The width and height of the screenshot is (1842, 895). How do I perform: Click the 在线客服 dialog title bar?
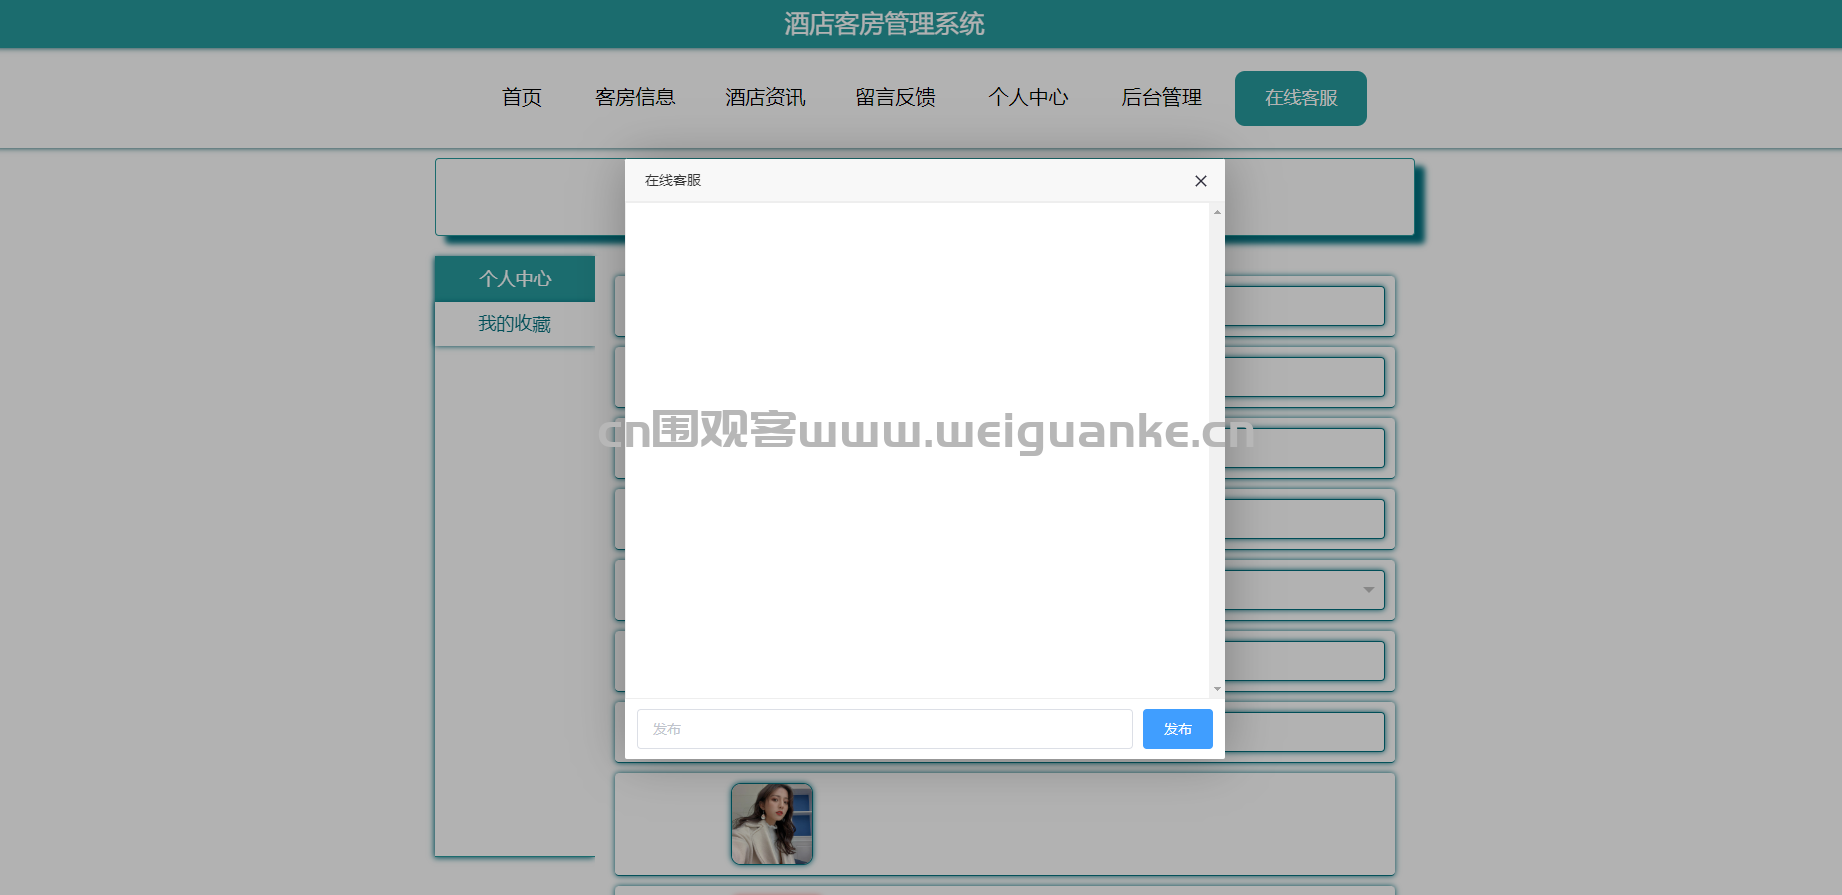[x=900, y=181]
